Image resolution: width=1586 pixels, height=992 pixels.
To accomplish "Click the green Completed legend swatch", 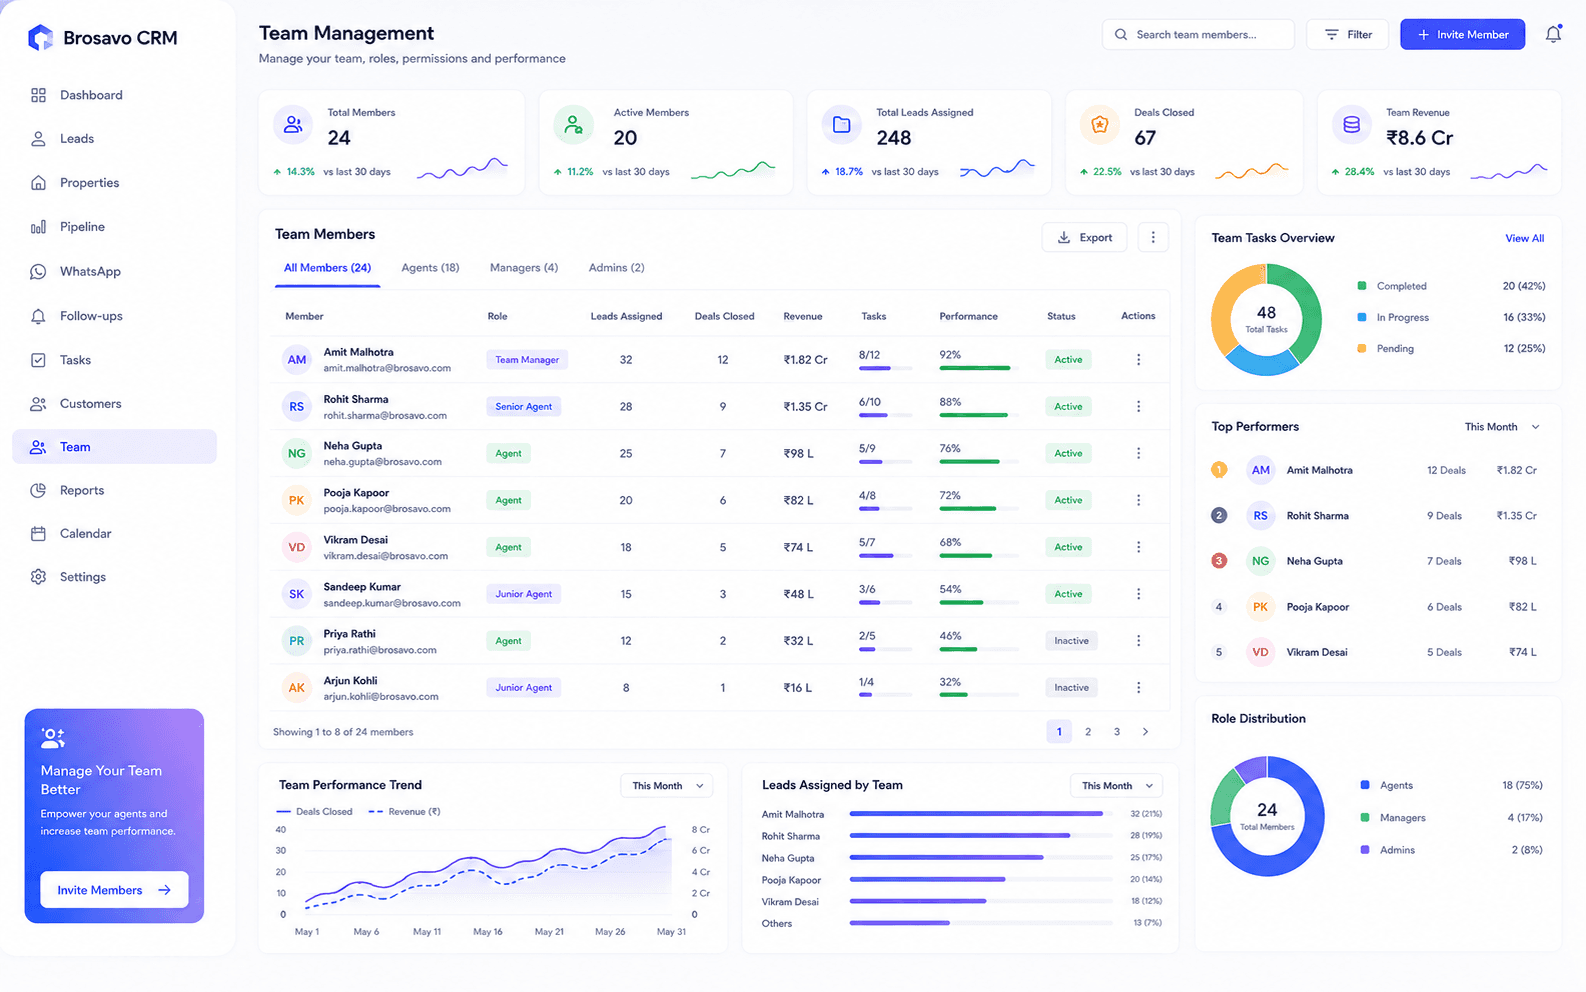I will click(x=1362, y=286).
